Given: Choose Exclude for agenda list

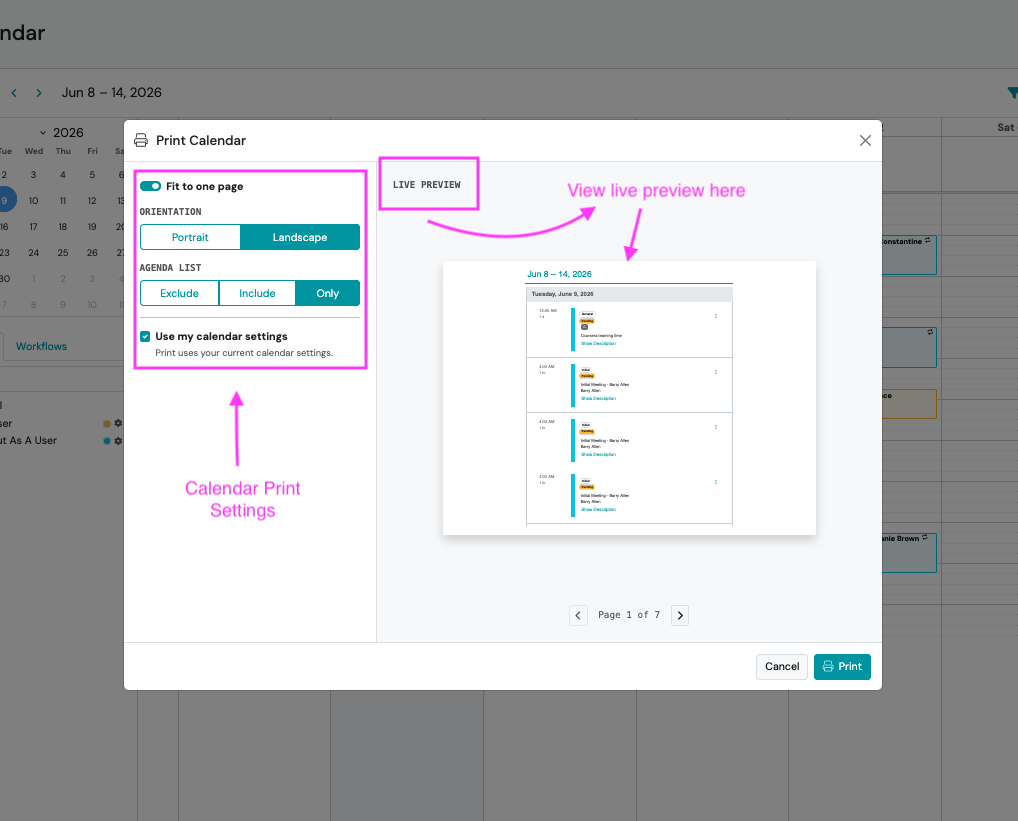Looking at the screenshot, I should tap(179, 293).
